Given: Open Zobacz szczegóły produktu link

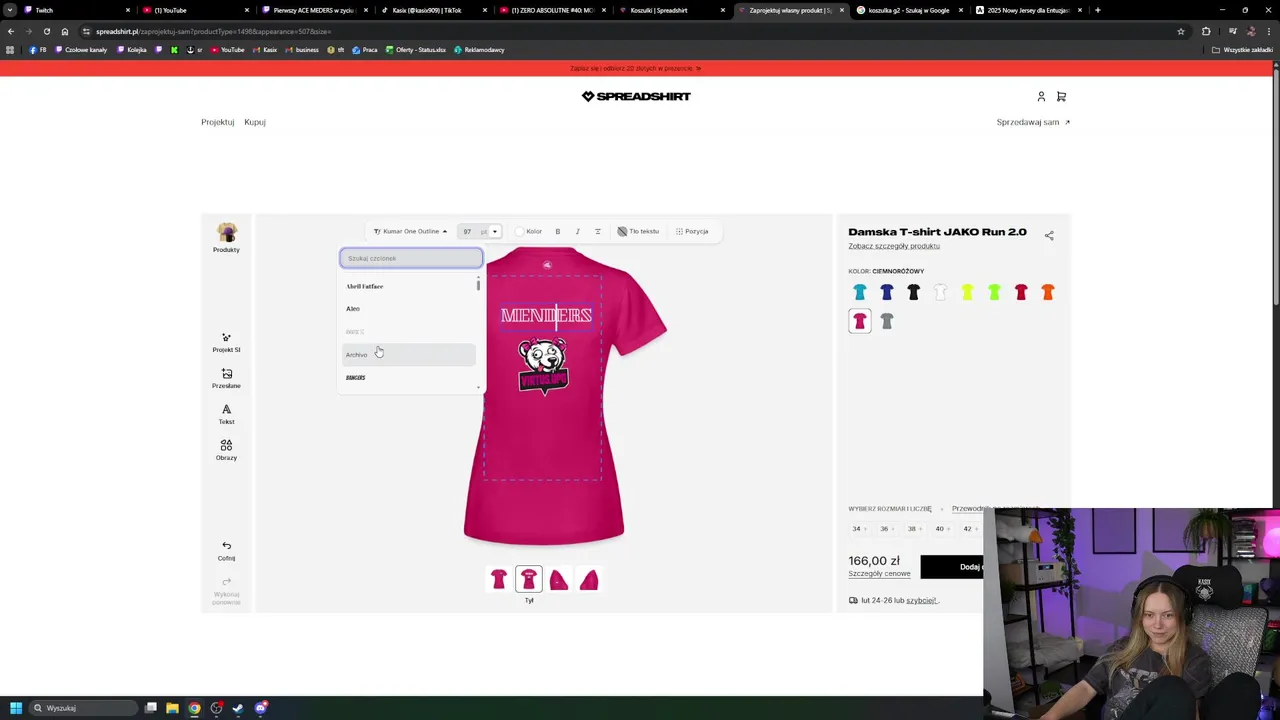Looking at the screenshot, I should pyautogui.click(x=894, y=246).
